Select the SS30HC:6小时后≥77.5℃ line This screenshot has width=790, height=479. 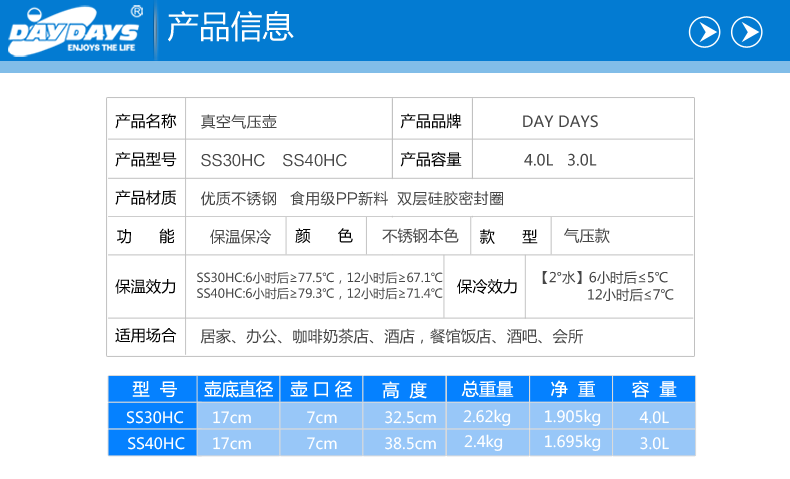(319, 278)
